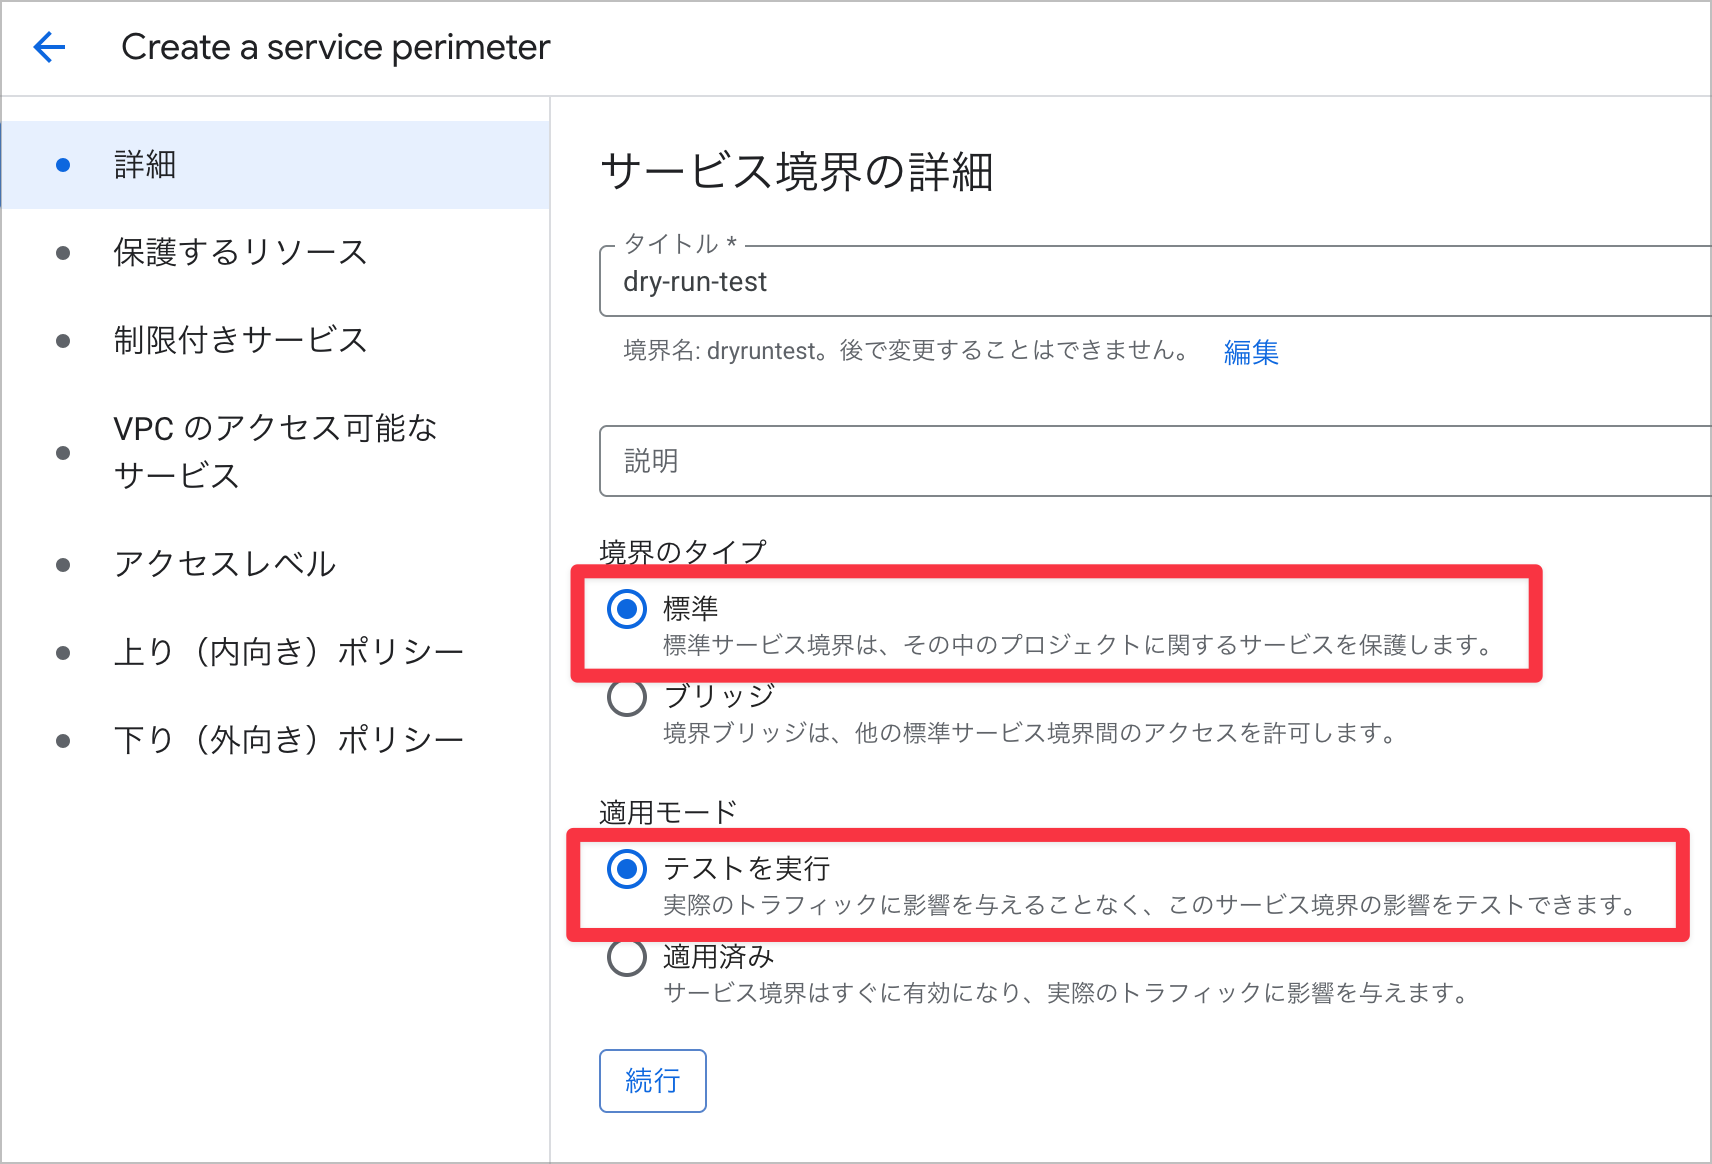Open 制限付きサービス step
1712x1164 pixels.
tap(240, 340)
